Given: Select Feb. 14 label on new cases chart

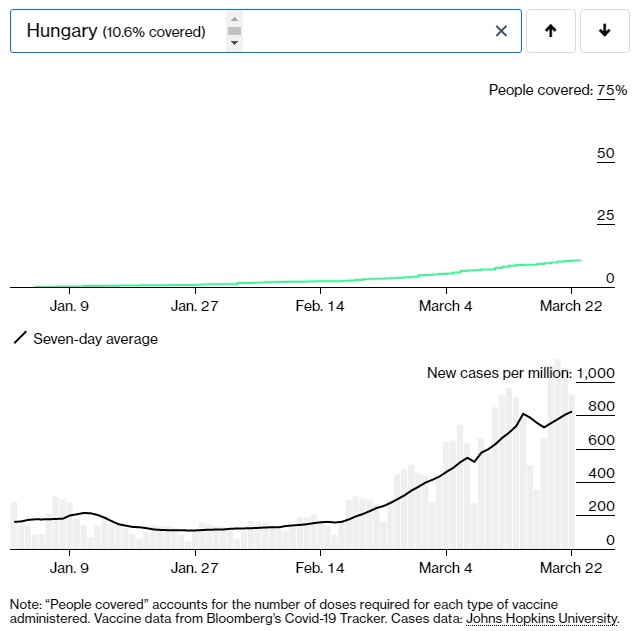Looking at the screenshot, I should click(x=320, y=568).
